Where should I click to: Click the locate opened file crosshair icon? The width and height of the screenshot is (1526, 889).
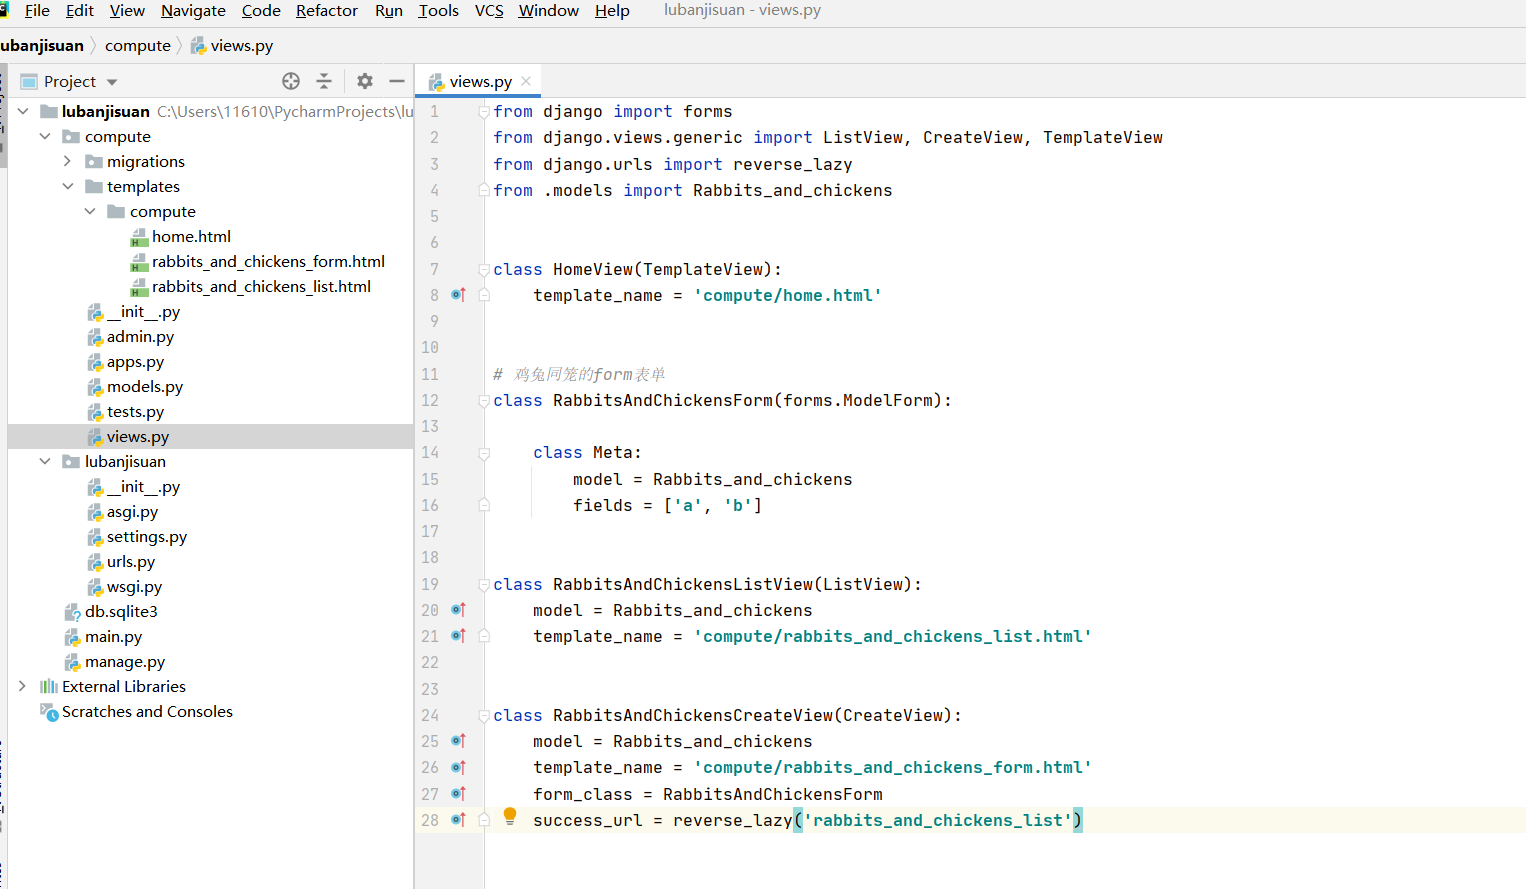(291, 81)
